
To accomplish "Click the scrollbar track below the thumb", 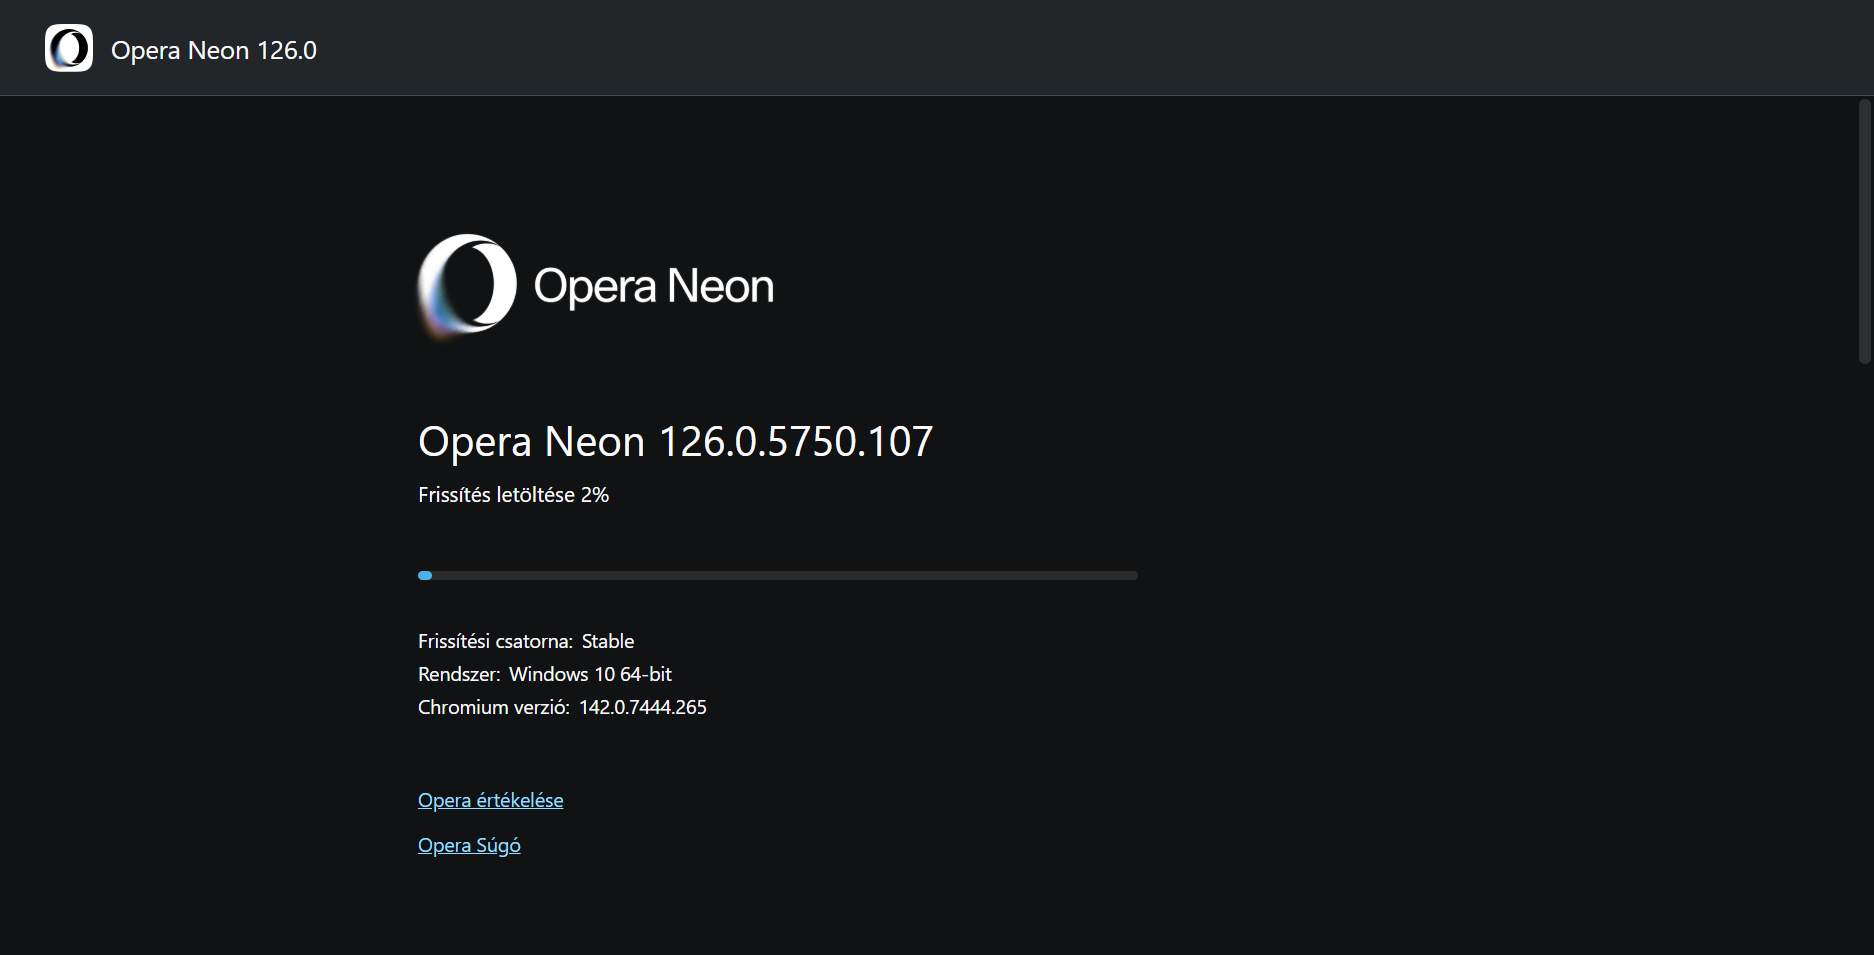I will point(1864,650).
